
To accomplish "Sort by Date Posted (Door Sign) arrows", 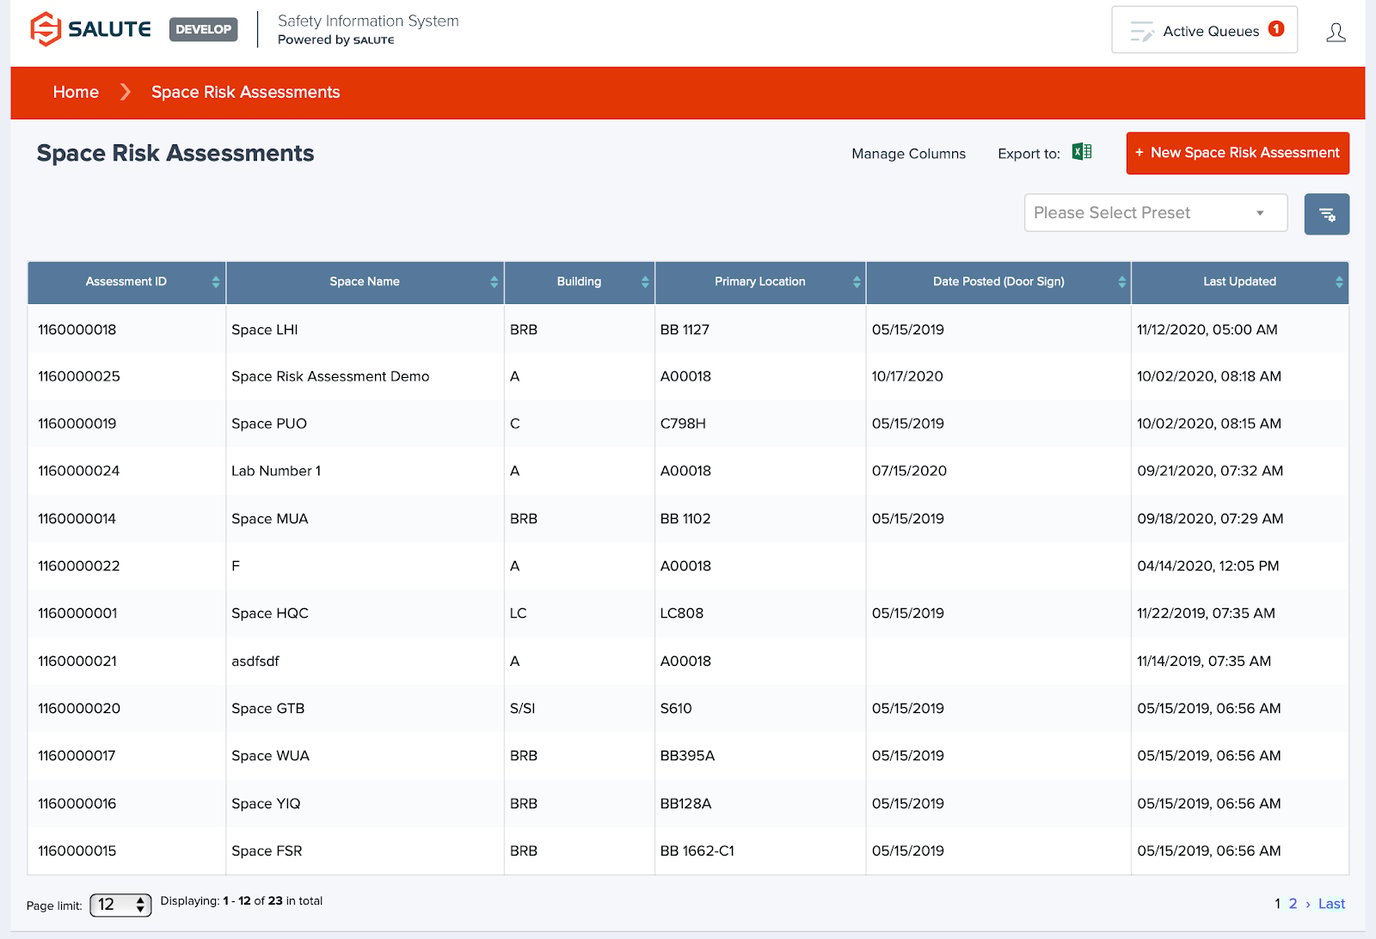I will point(1121,282).
